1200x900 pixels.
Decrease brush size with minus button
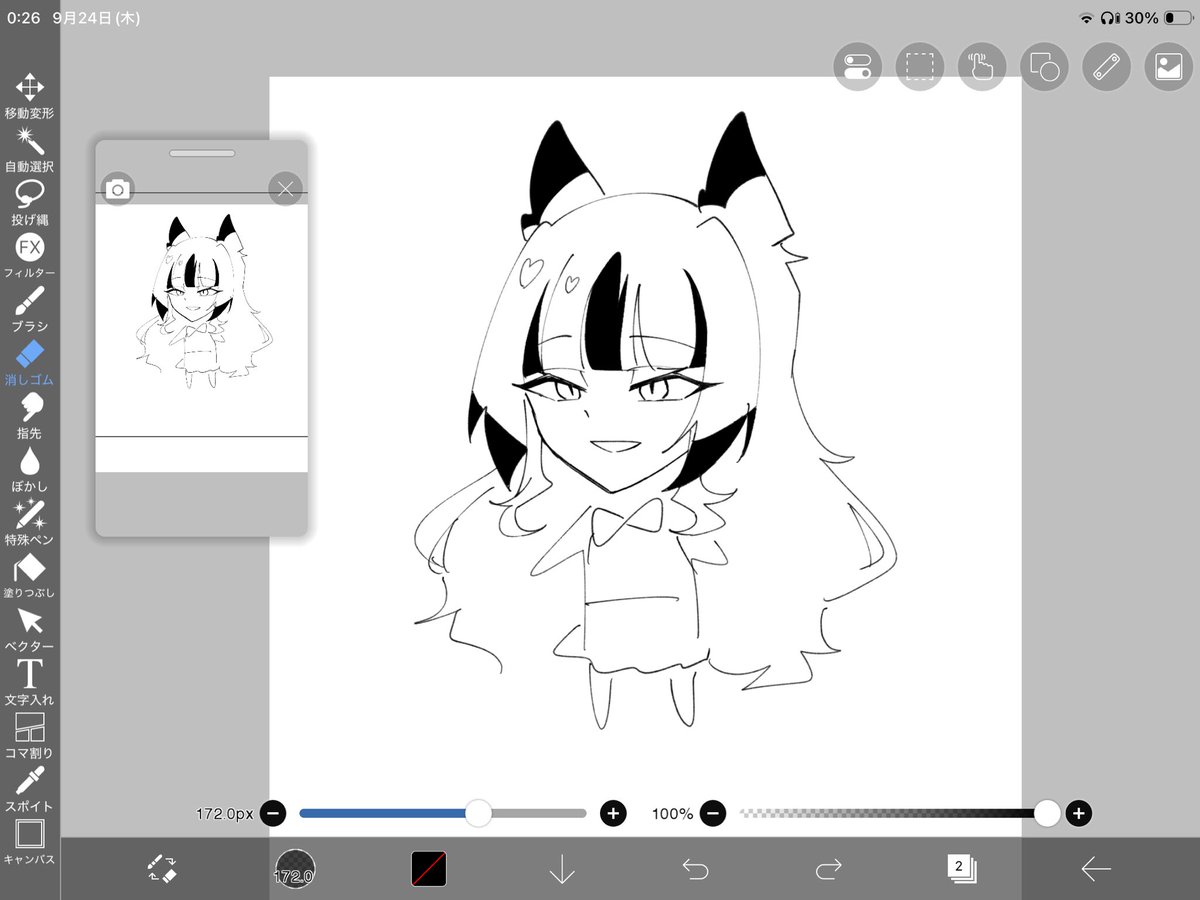pyautogui.click(x=273, y=814)
